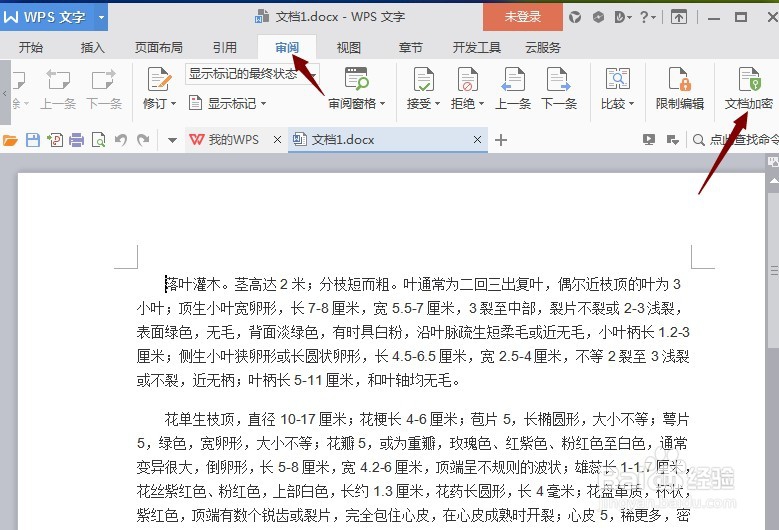Click the print icon
The width and height of the screenshot is (779, 530).
point(77,140)
